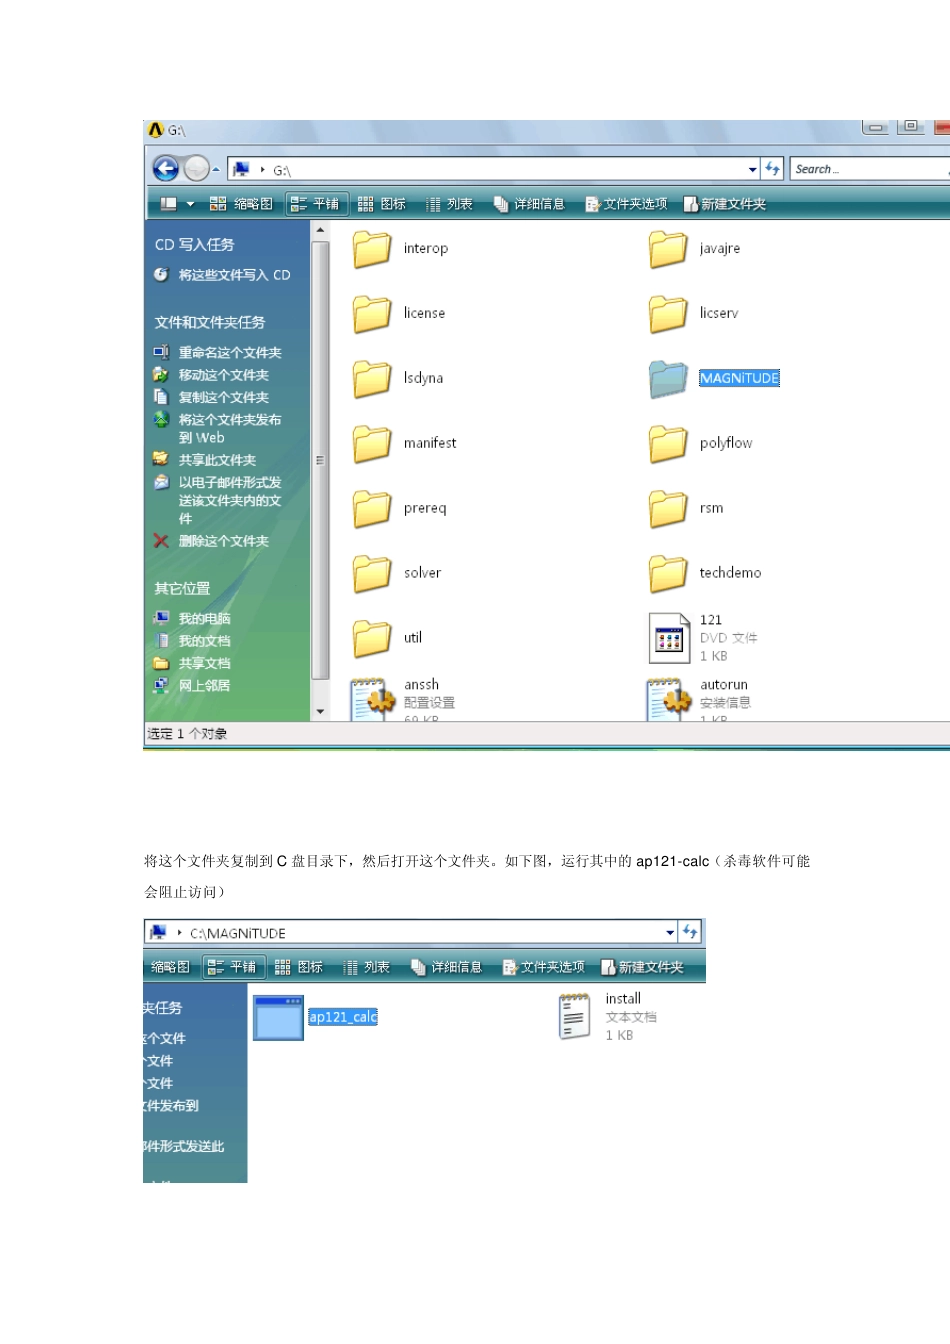Select the util folder icon
This screenshot has height=1344, width=950.
click(372, 639)
